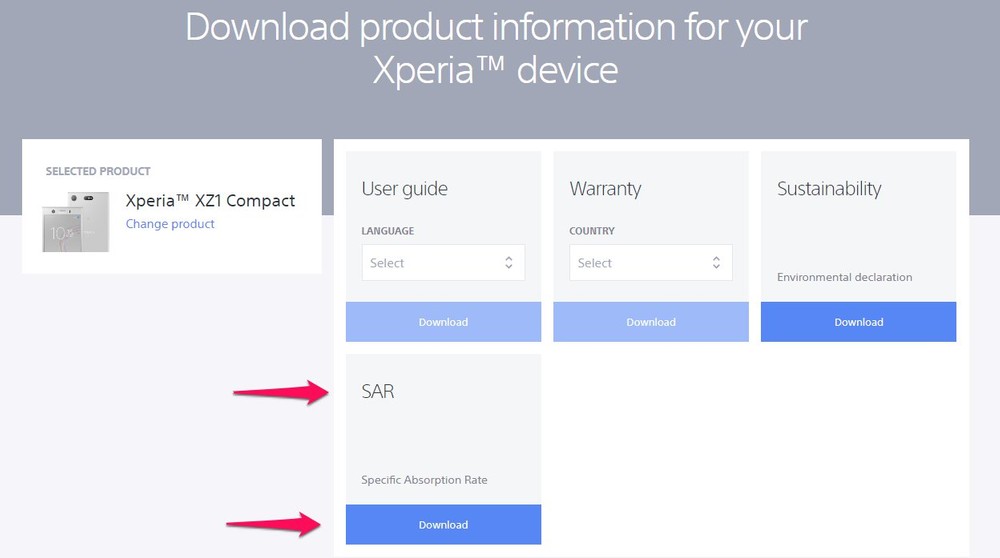The height and width of the screenshot is (558, 1000).
Task: Click the COUNTRY field label
Action: pyautogui.click(x=592, y=231)
